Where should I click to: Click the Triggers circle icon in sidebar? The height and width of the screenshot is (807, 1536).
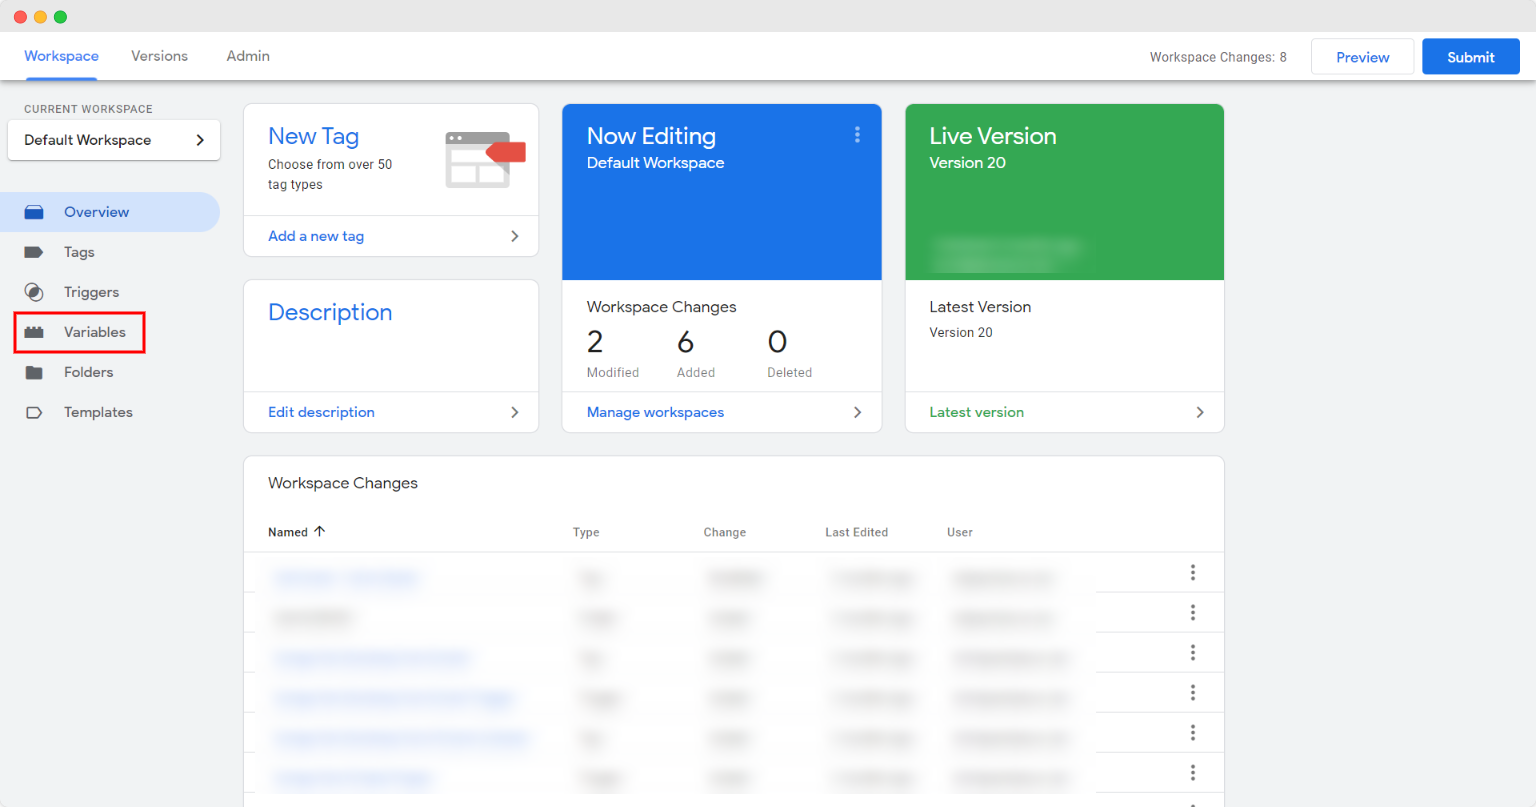pyautogui.click(x=34, y=292)
